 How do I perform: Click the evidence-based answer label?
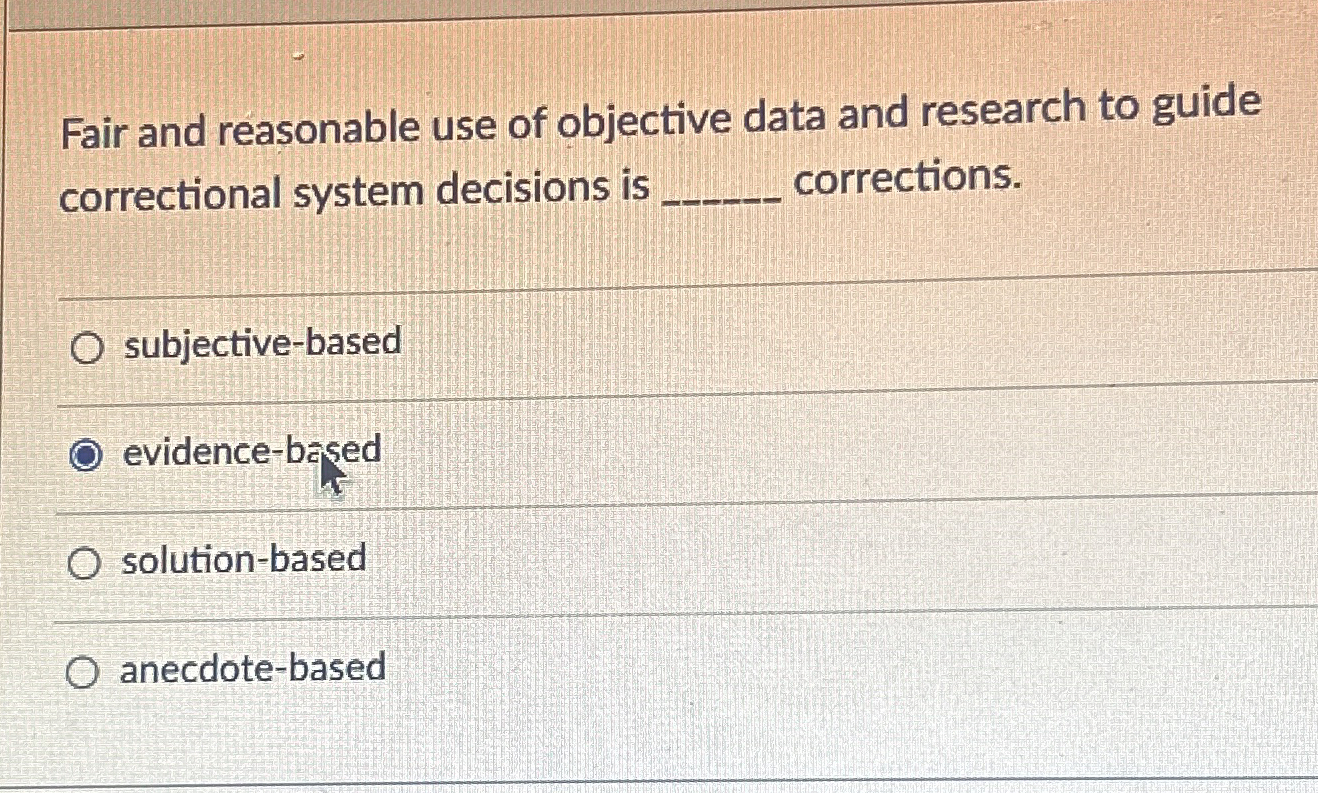252,450
